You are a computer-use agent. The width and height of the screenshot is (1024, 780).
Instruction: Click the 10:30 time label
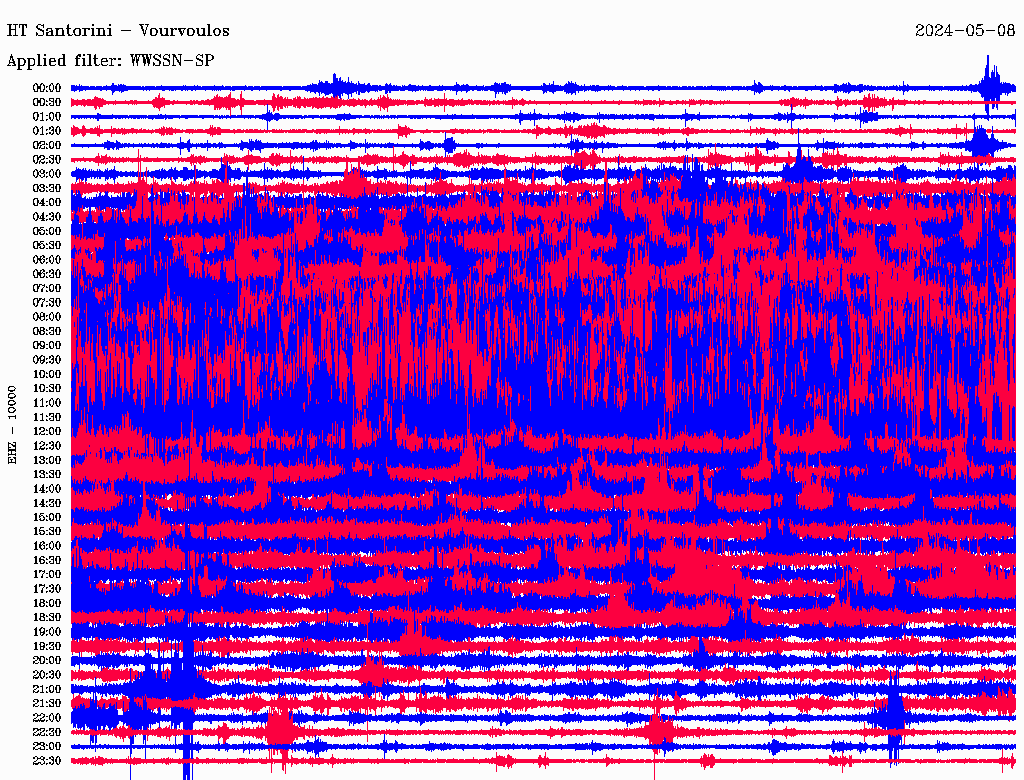47,389
